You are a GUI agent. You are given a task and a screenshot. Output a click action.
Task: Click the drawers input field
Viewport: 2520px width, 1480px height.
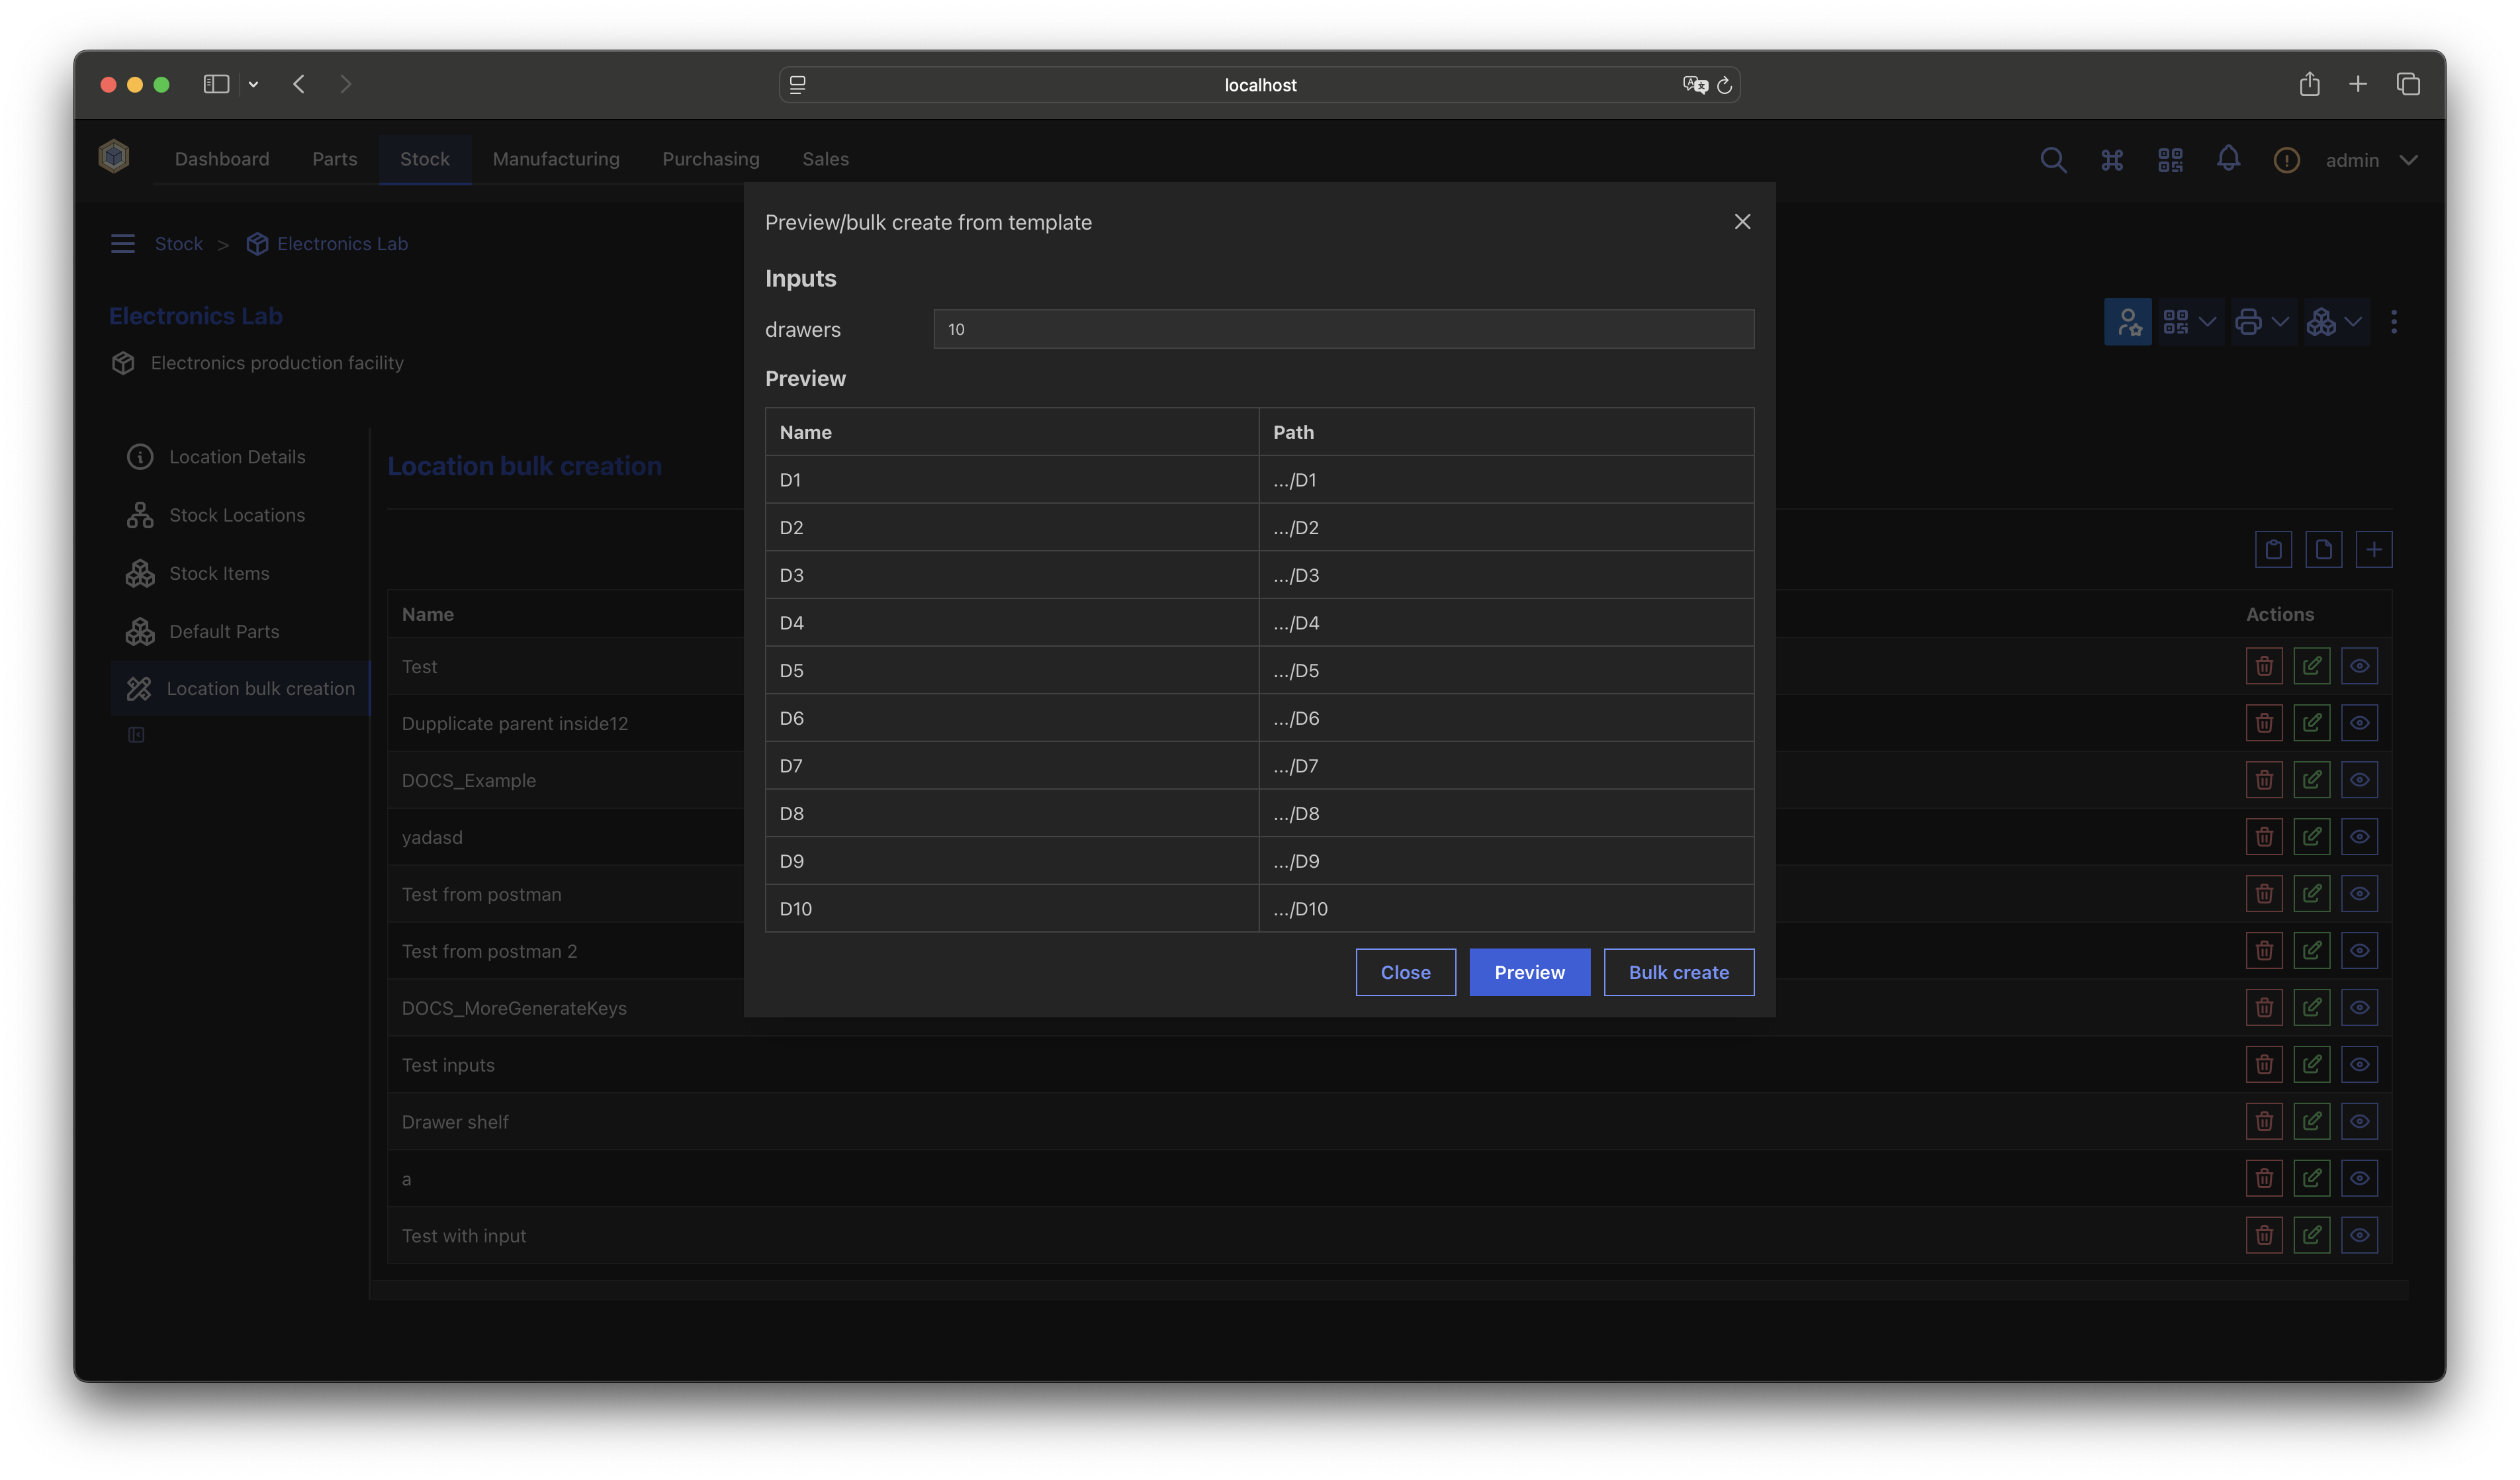(1343, 329)
